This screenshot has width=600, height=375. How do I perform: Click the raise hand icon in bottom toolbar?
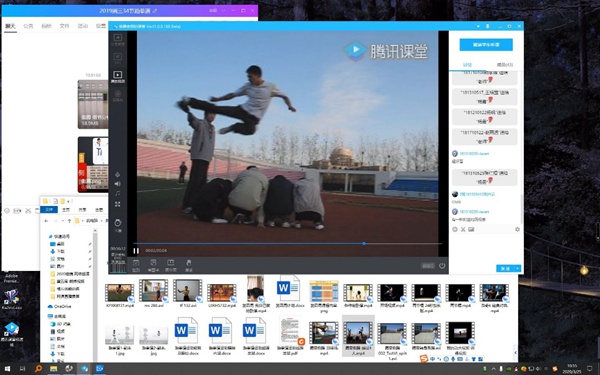pyautogui.click(x=189, y=265)
